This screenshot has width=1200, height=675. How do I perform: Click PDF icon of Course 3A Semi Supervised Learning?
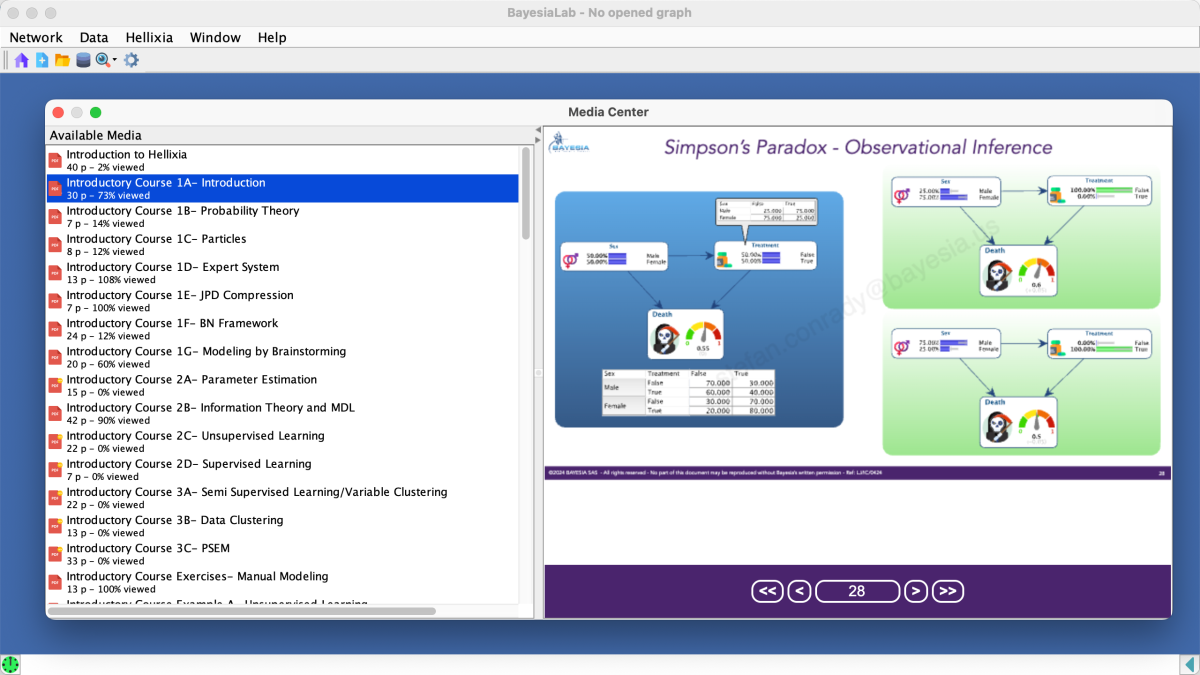(x=55, y=497)
